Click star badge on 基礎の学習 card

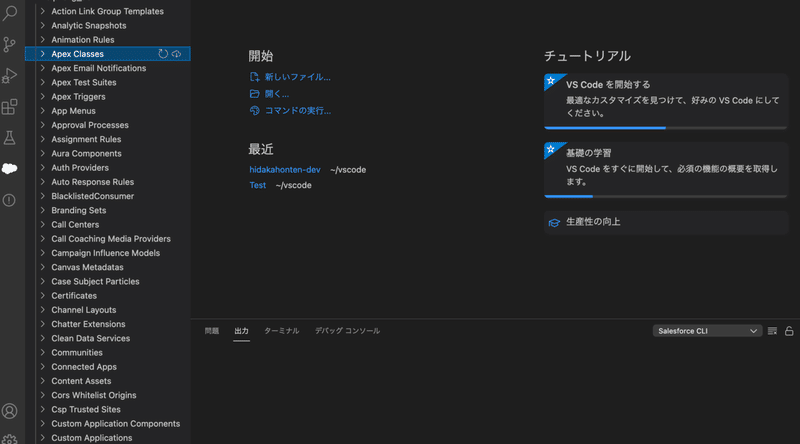(x=551, y=149)
